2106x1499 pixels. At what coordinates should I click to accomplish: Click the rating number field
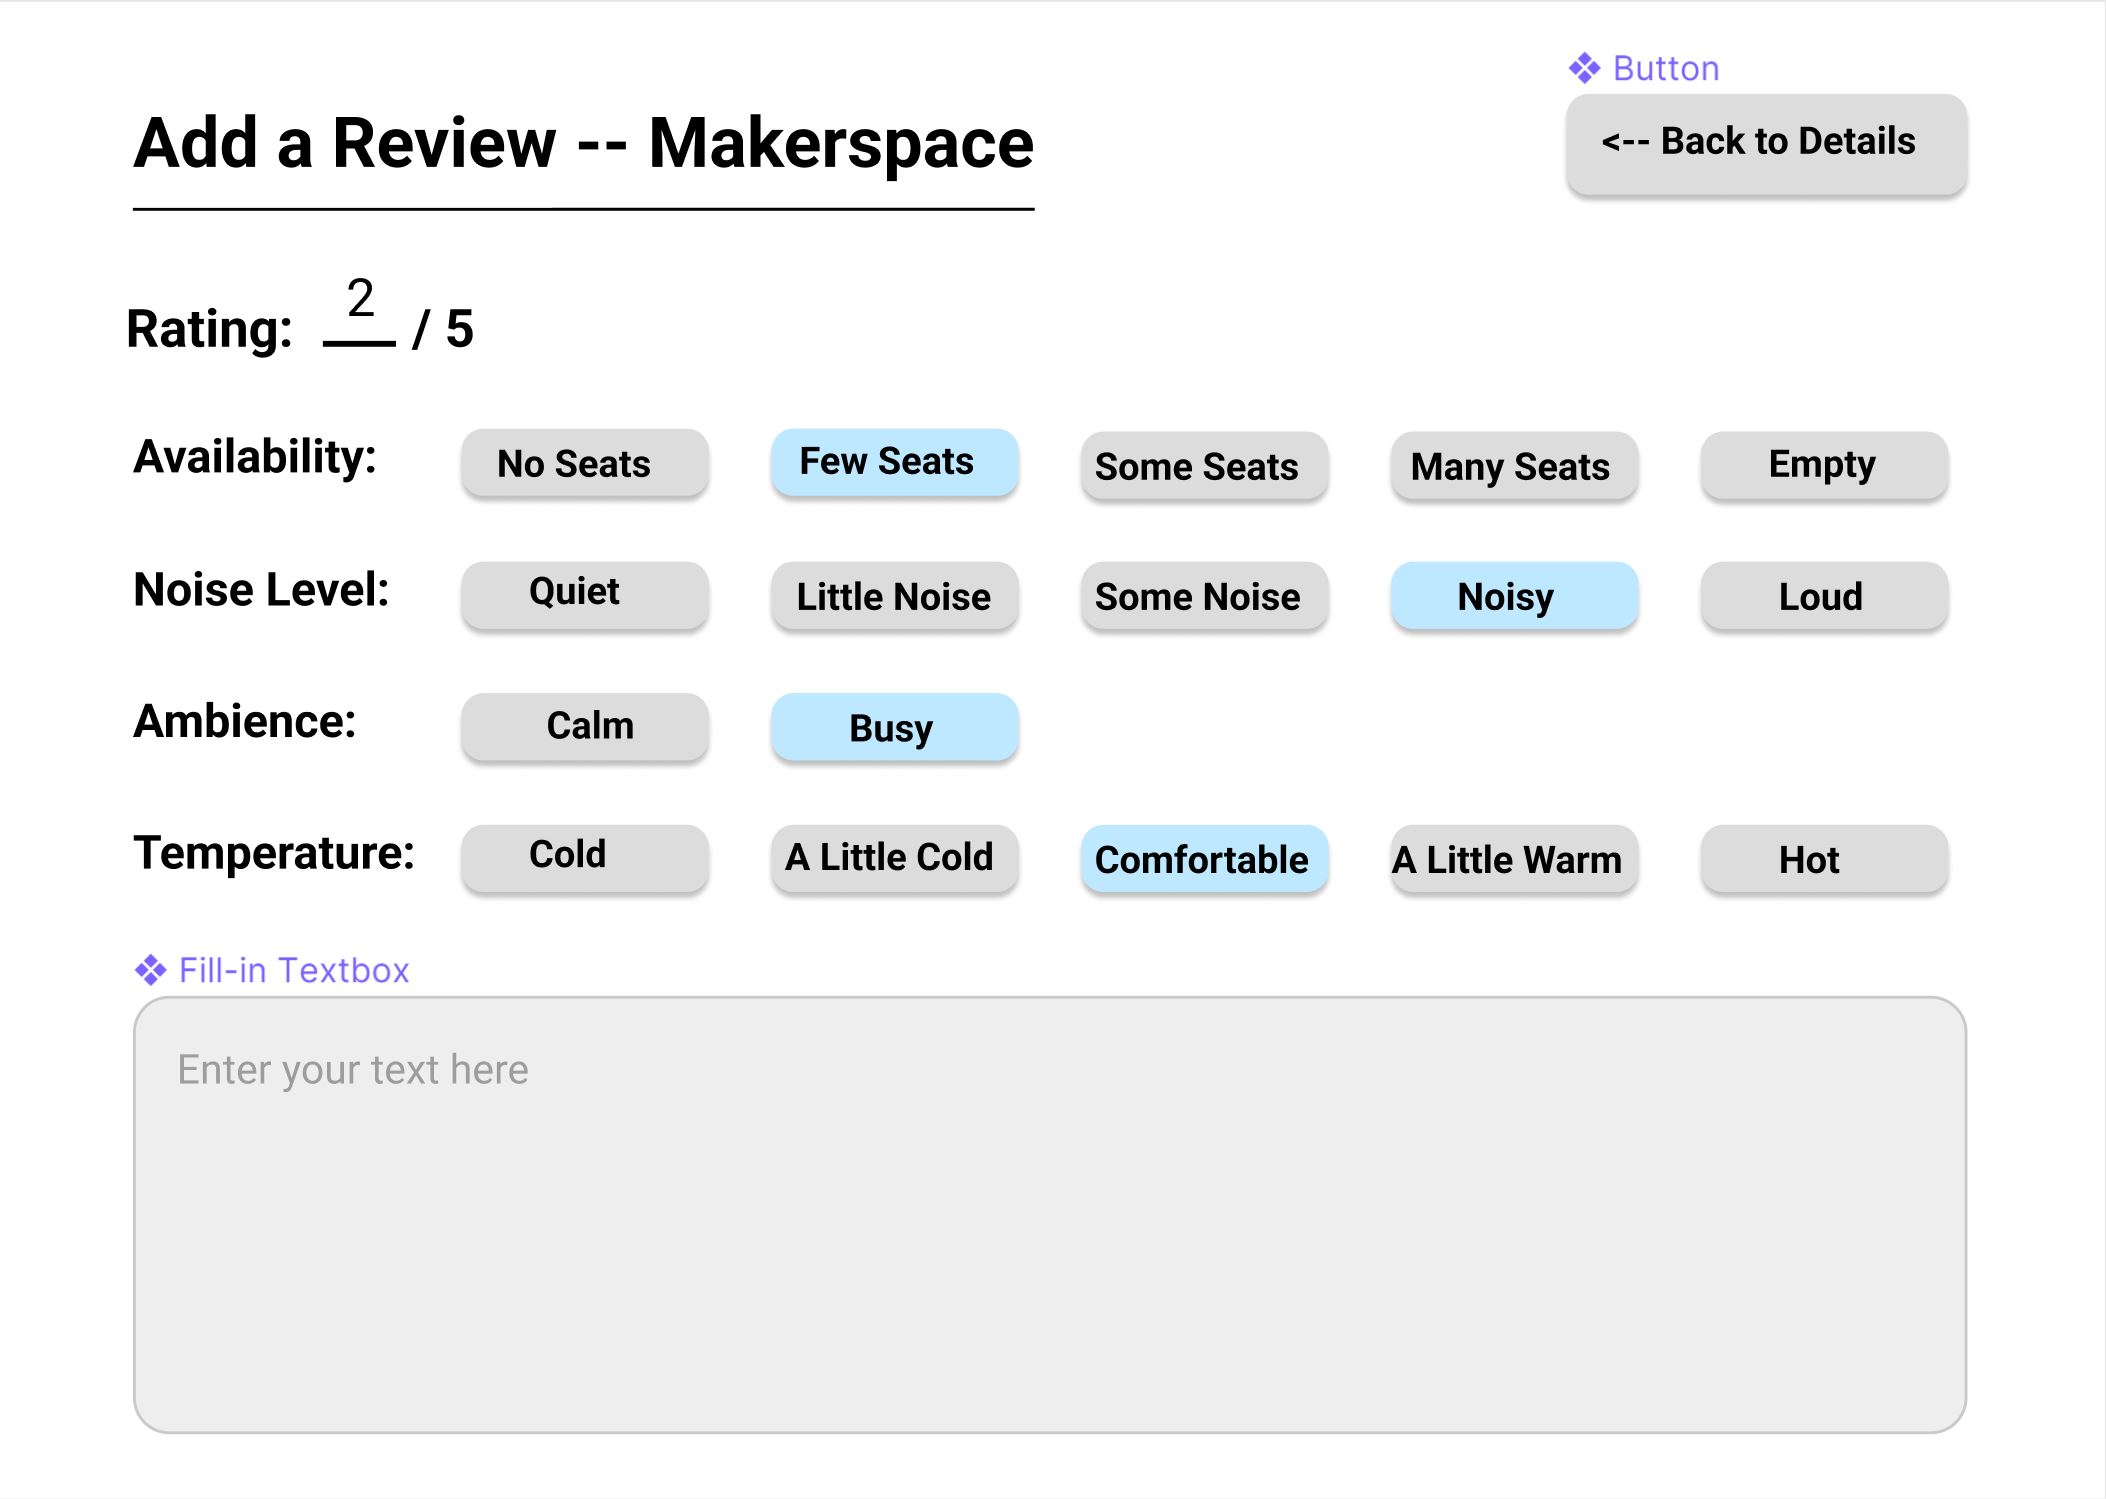click(360, 312)
